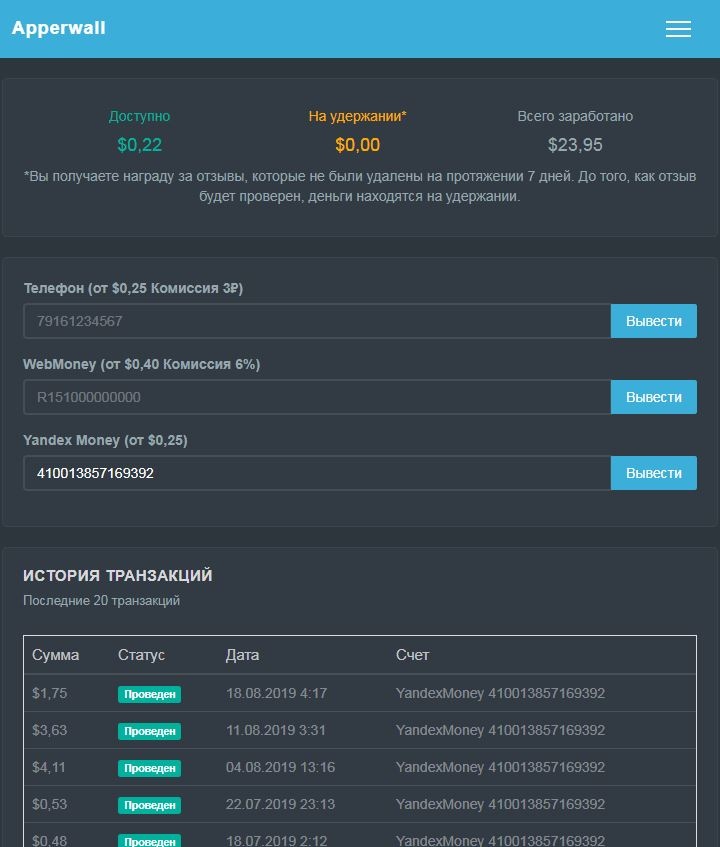Screen dimensions: 720x847
Task: Click the Дата column header
Action: [x=242, y=655]
